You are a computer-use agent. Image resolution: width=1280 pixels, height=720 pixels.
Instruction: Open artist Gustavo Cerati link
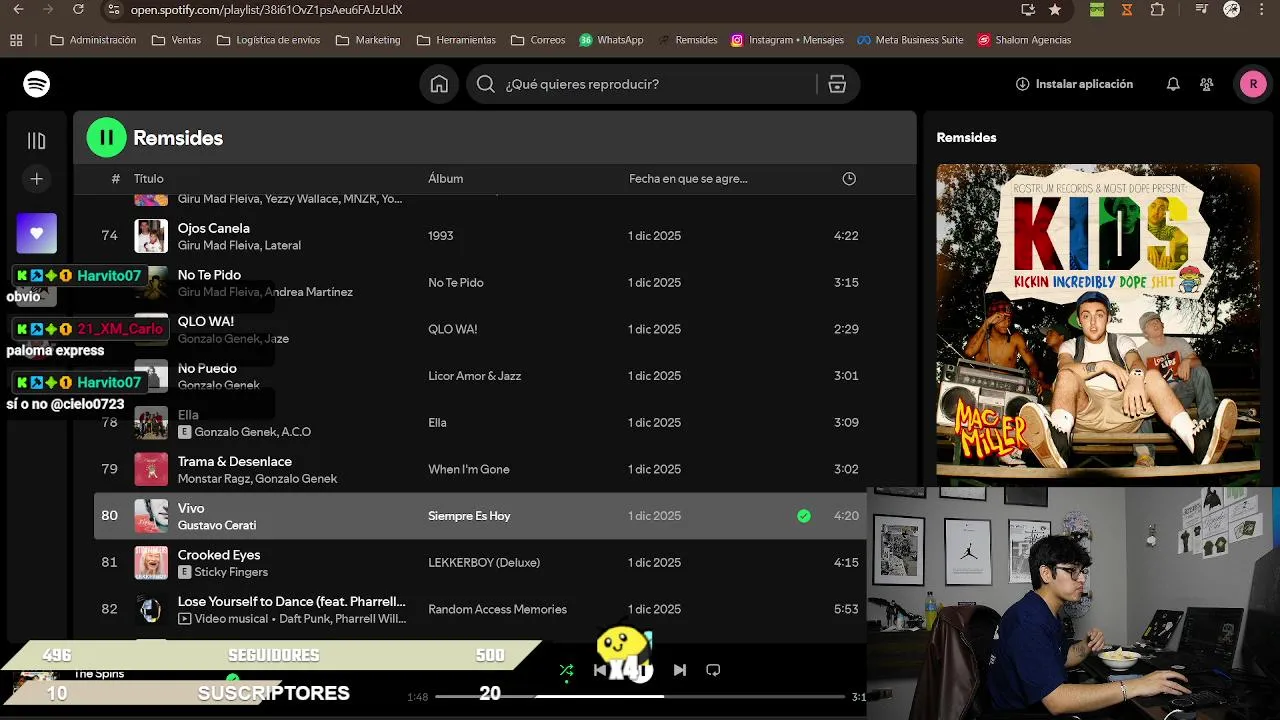(217, 525)
